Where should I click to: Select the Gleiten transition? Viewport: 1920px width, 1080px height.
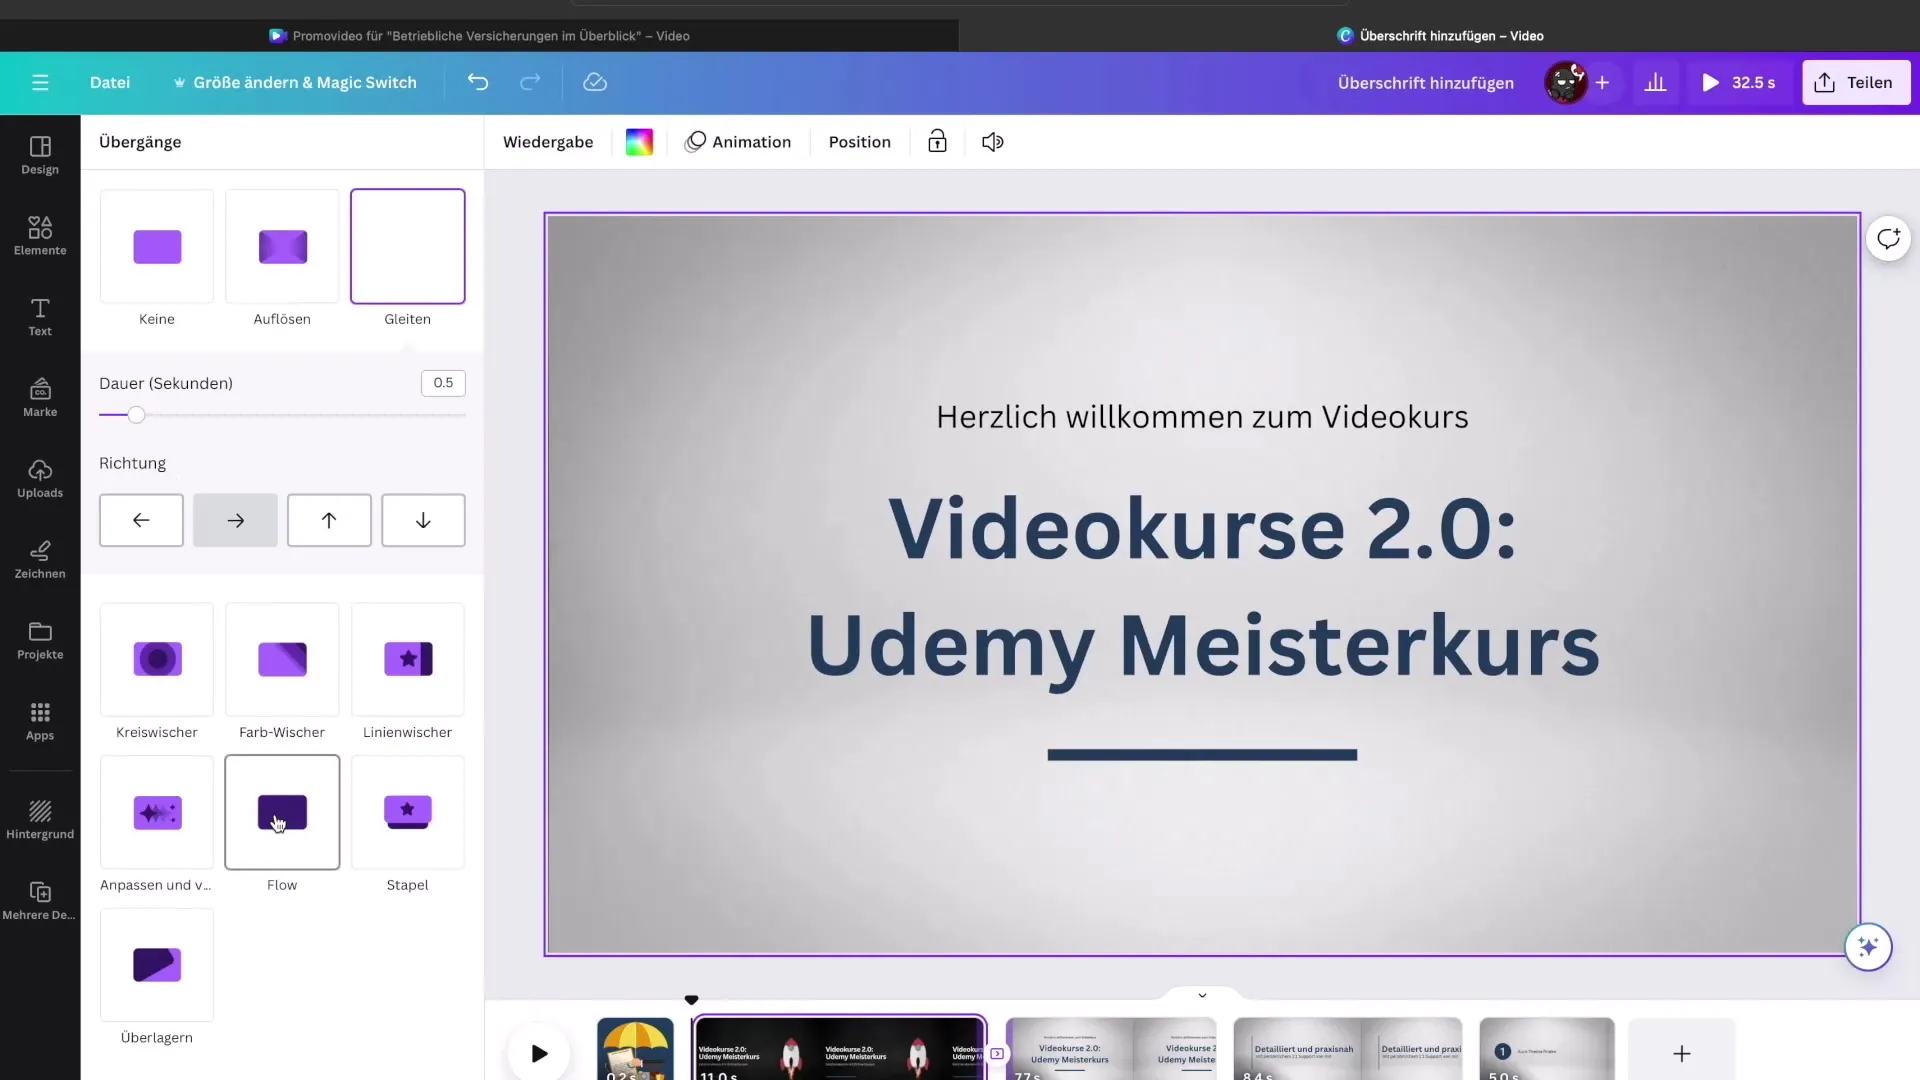pyautogui.click(x=408, y=246)
